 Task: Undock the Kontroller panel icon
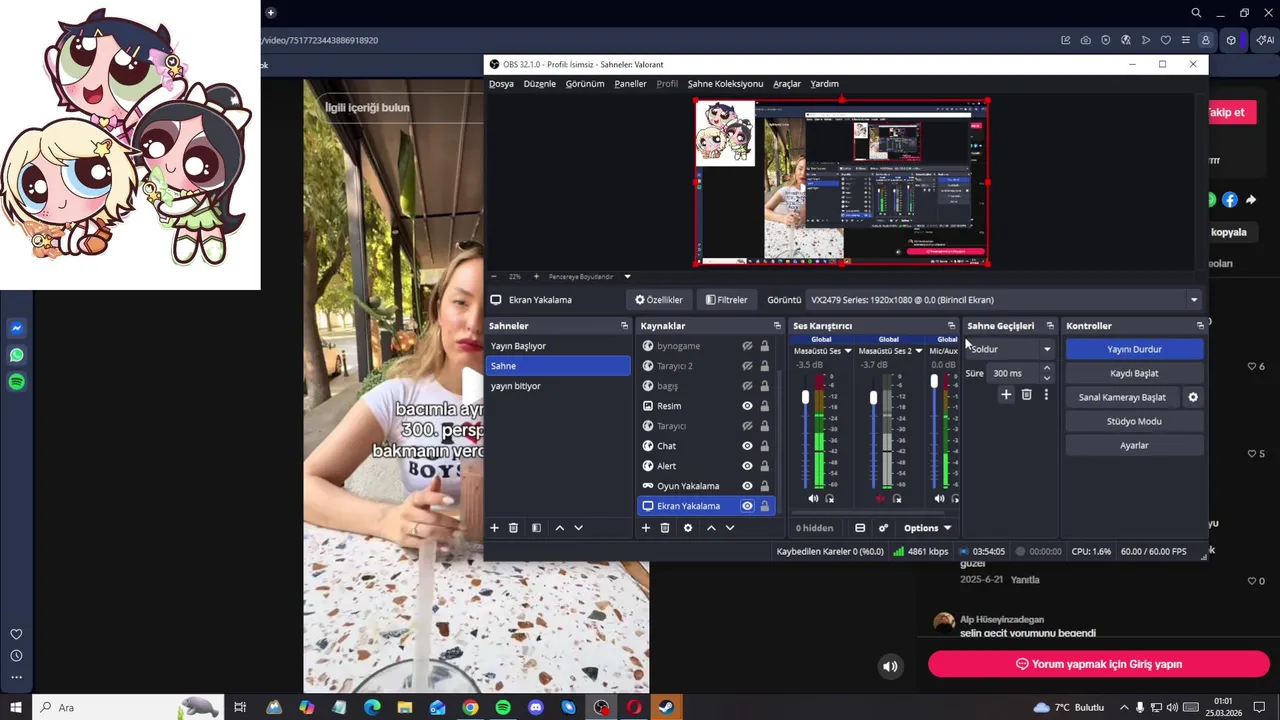click(1200, 326)
